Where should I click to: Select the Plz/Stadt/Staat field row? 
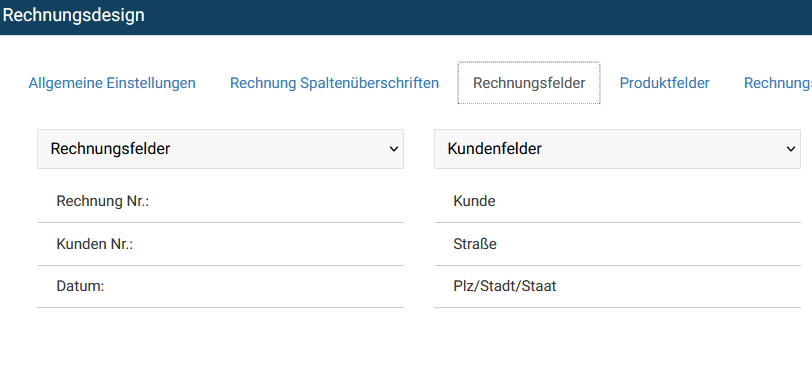(618, 287)
